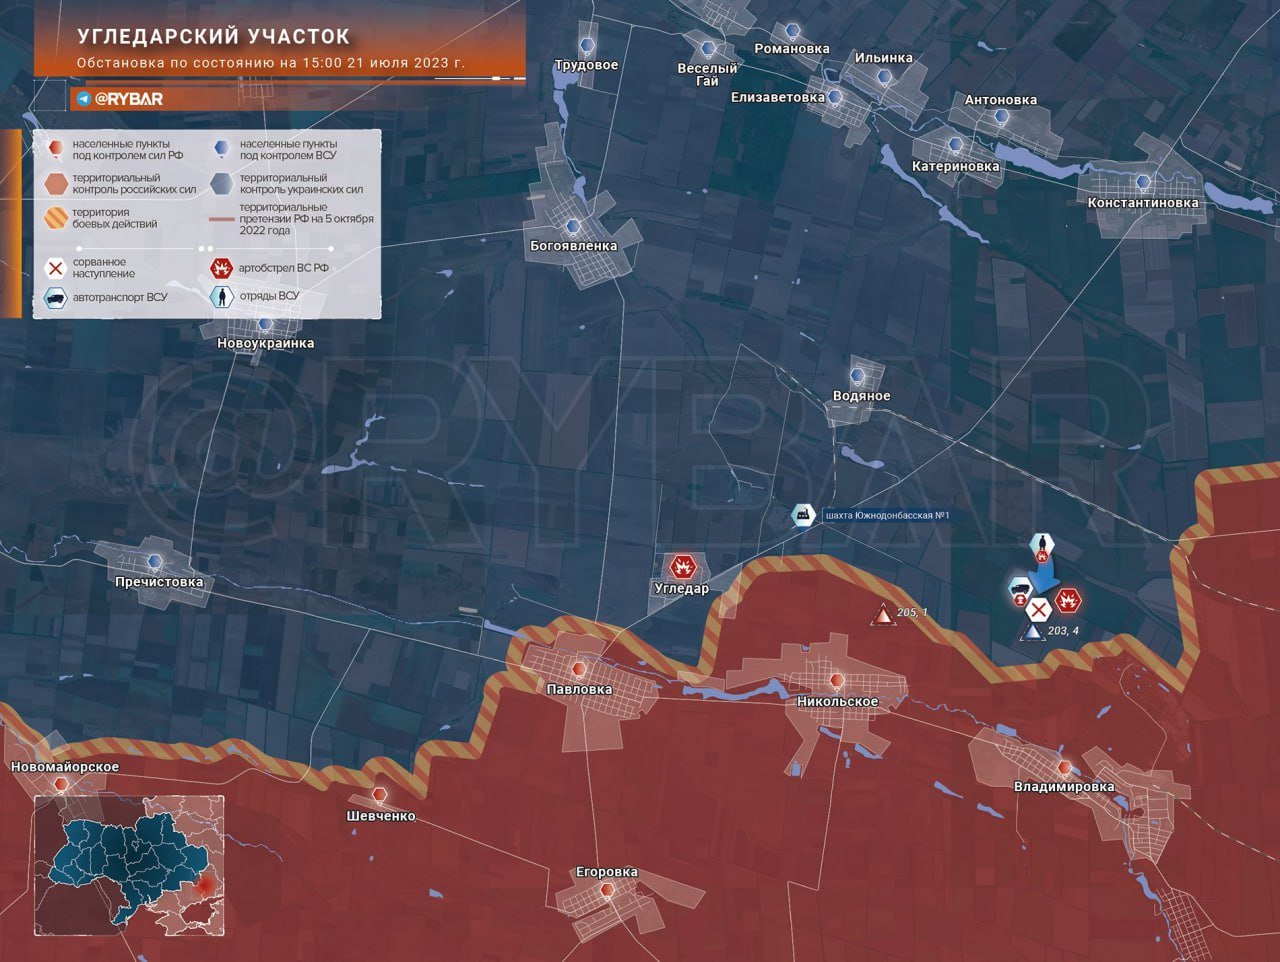Click the Telegram icon beside @RYBAR
Image resolution: width=1280 pixels, height=962 pixels.
(84, 99)
